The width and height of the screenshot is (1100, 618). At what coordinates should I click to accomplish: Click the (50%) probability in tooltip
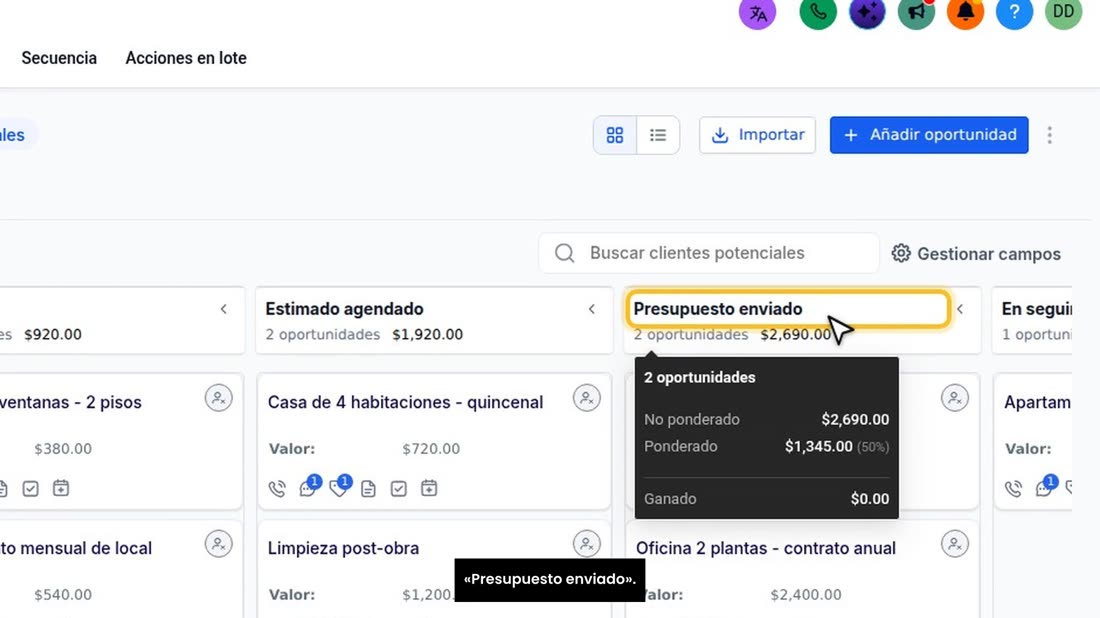873,447
